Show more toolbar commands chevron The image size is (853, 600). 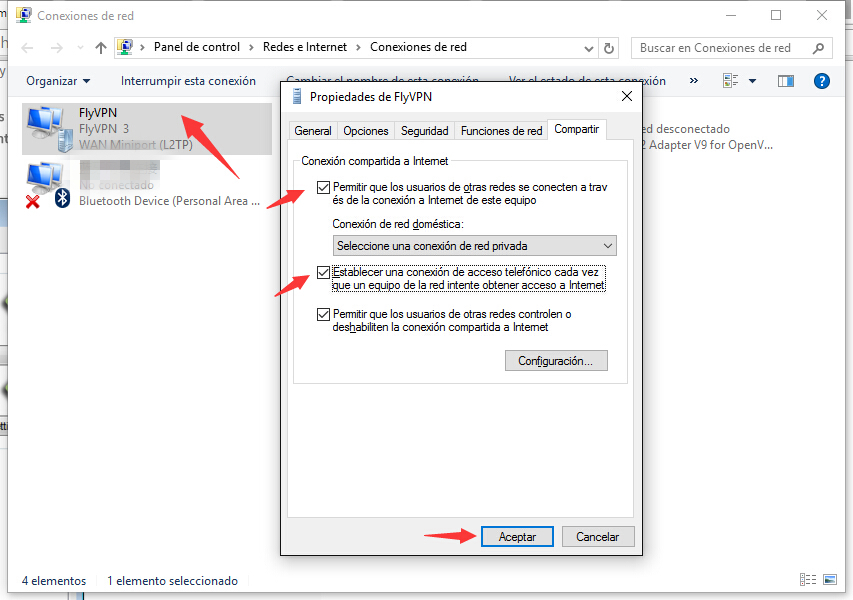click(694, 81)
